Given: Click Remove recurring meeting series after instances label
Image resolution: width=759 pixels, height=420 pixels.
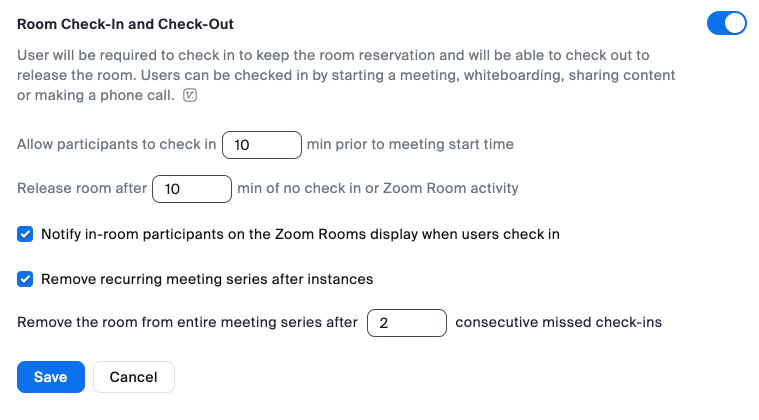Looking at the screenshot, I should [207, 279].
